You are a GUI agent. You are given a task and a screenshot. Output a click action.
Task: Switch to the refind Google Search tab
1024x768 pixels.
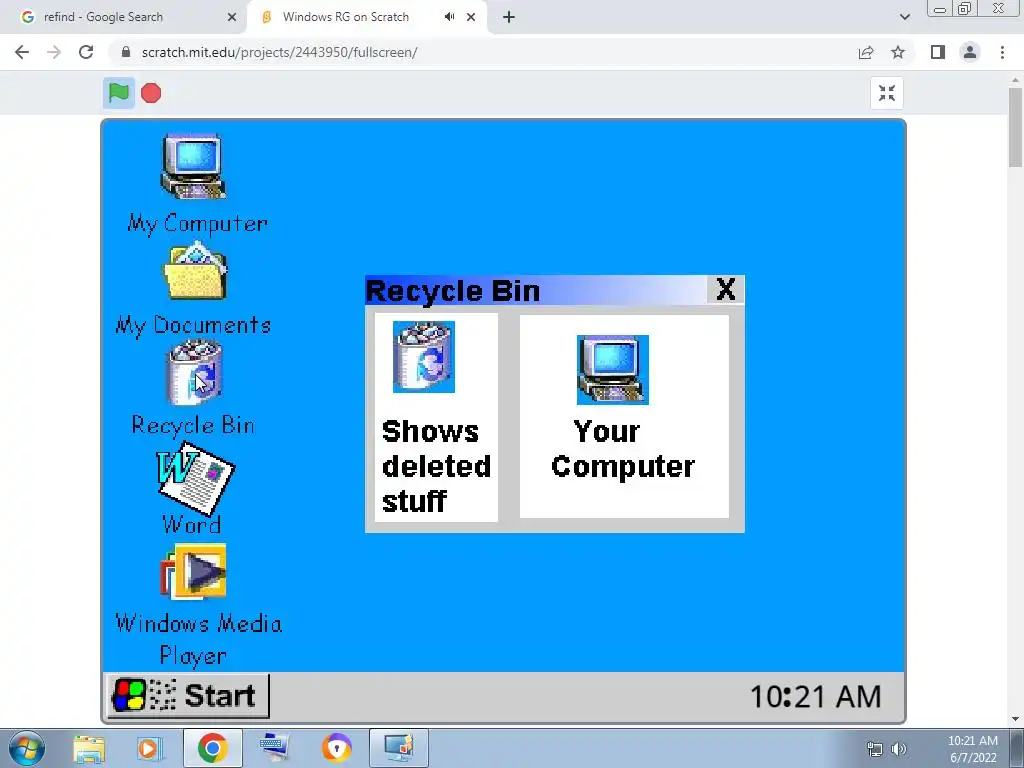[x=123, y=17]
